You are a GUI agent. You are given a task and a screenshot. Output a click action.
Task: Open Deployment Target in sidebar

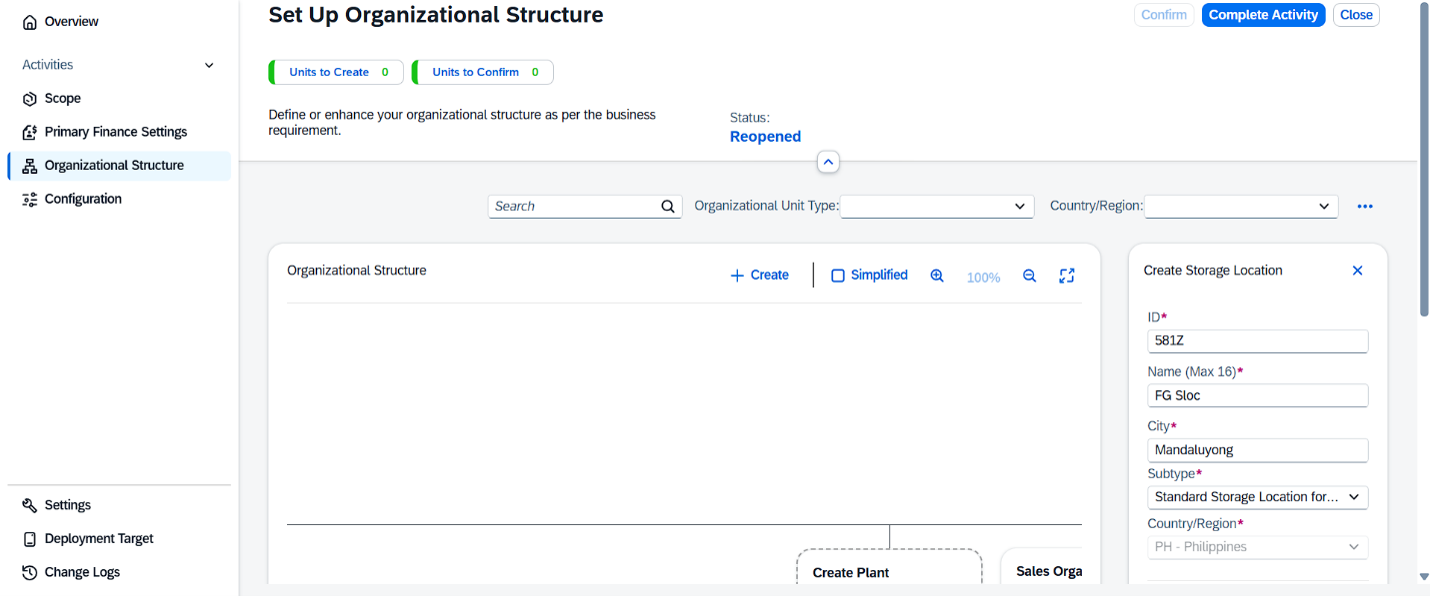click(x=88, y=538)
